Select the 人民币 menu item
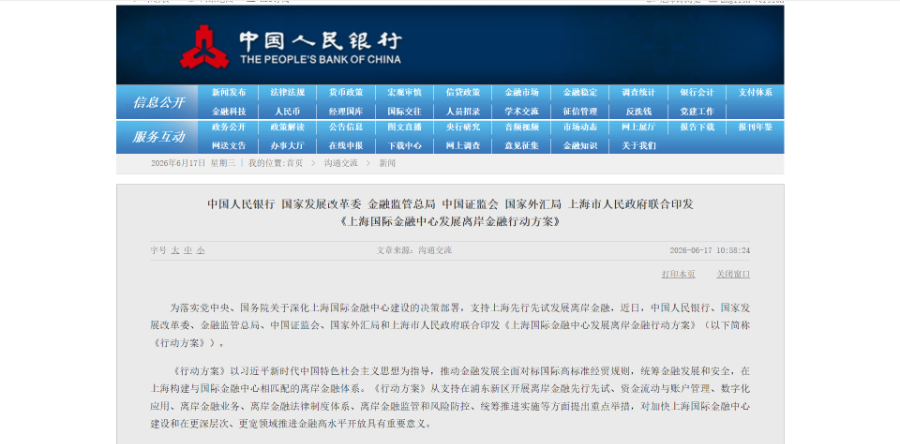 [x=287, y=111]
